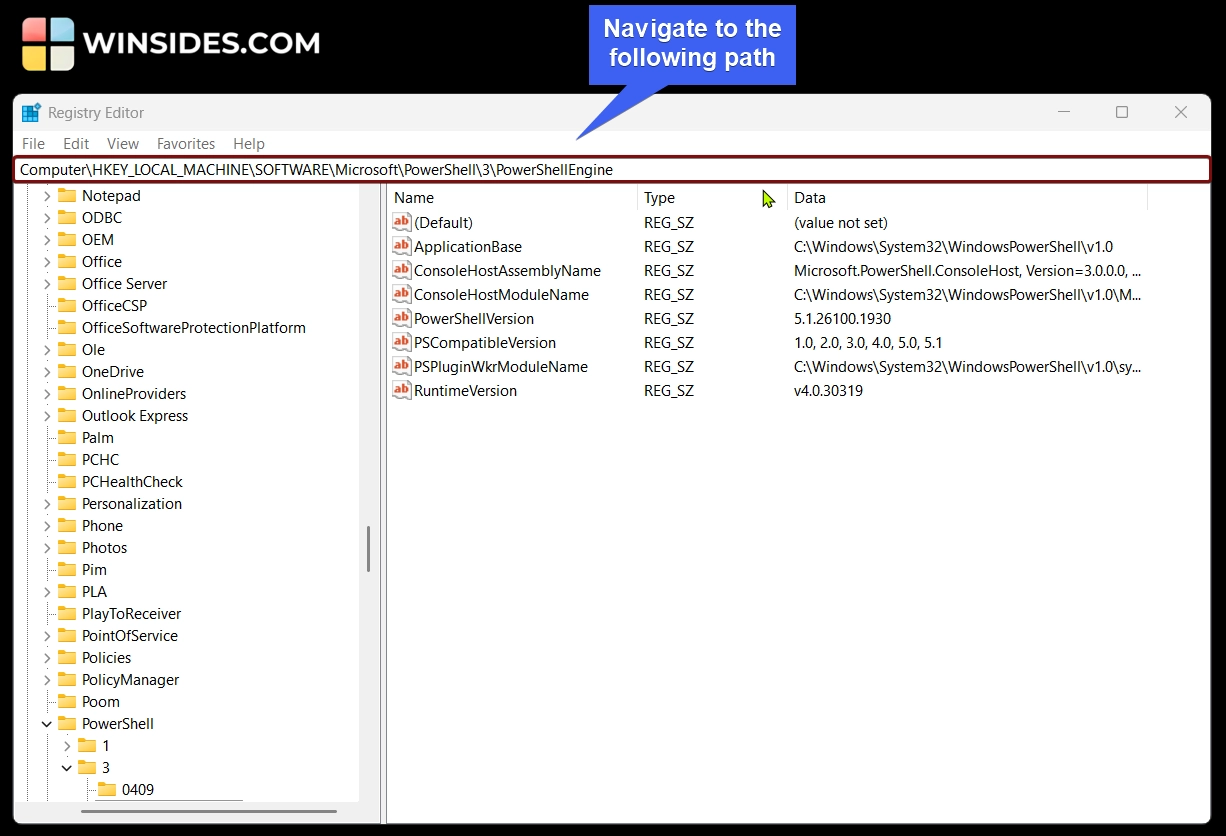The height and width of the screenshot is (836, 1226).
Task: Click the string icon beside ApplicationBase
Action: 402,246
